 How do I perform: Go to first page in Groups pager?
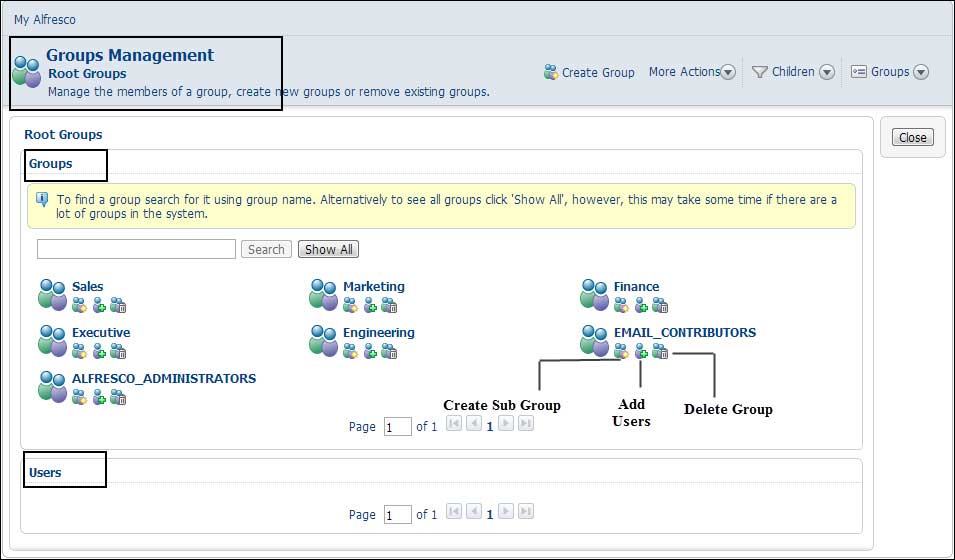[x=454, y=423]
